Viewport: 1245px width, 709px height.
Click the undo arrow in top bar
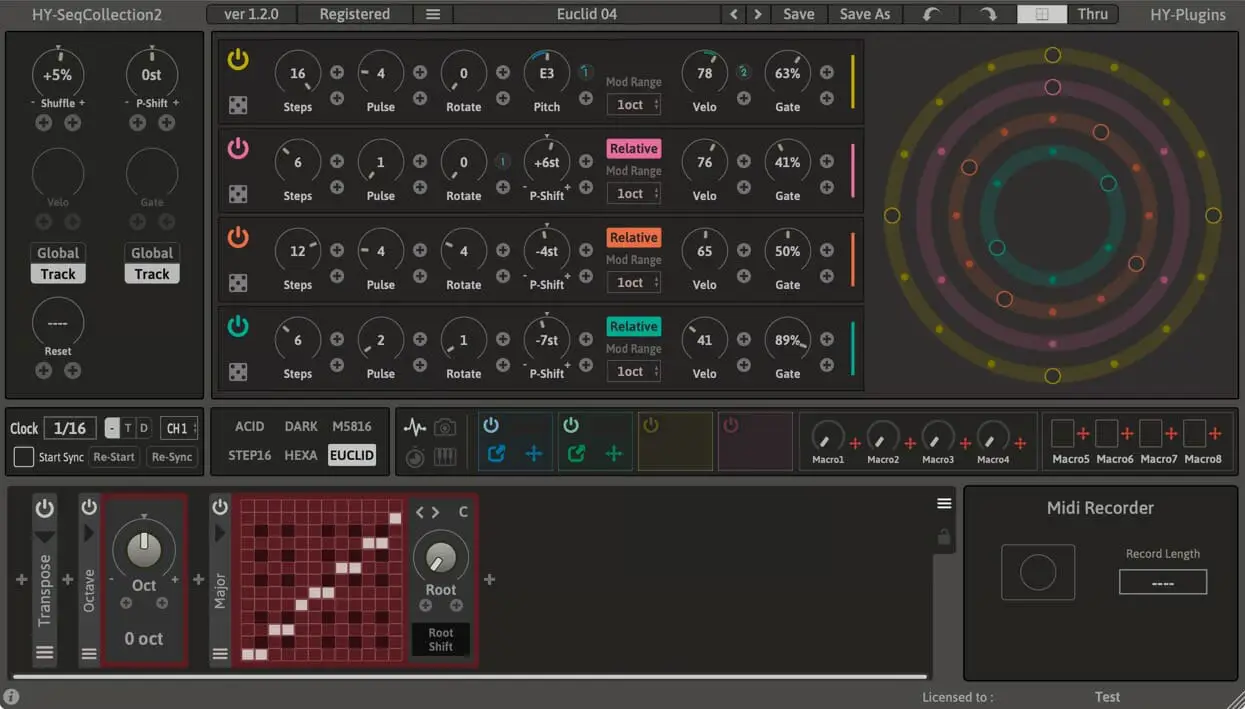pos(931,14)
